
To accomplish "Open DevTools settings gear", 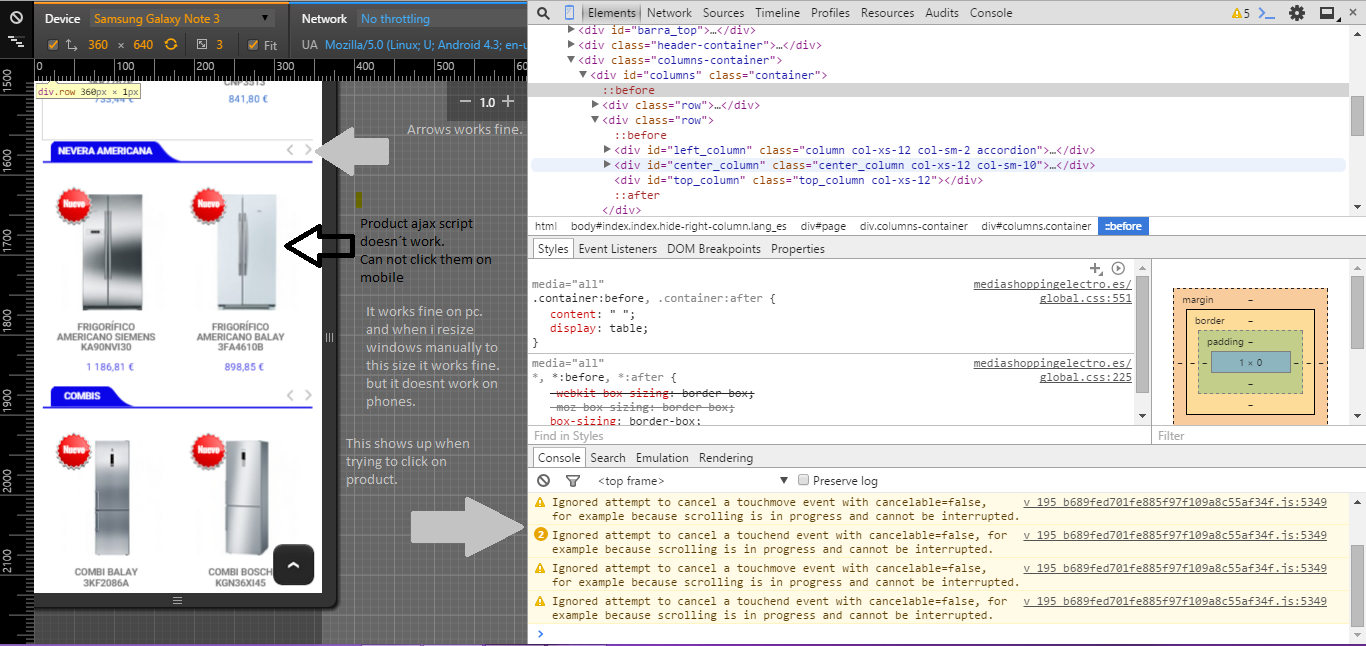I will pos(1297,13).
